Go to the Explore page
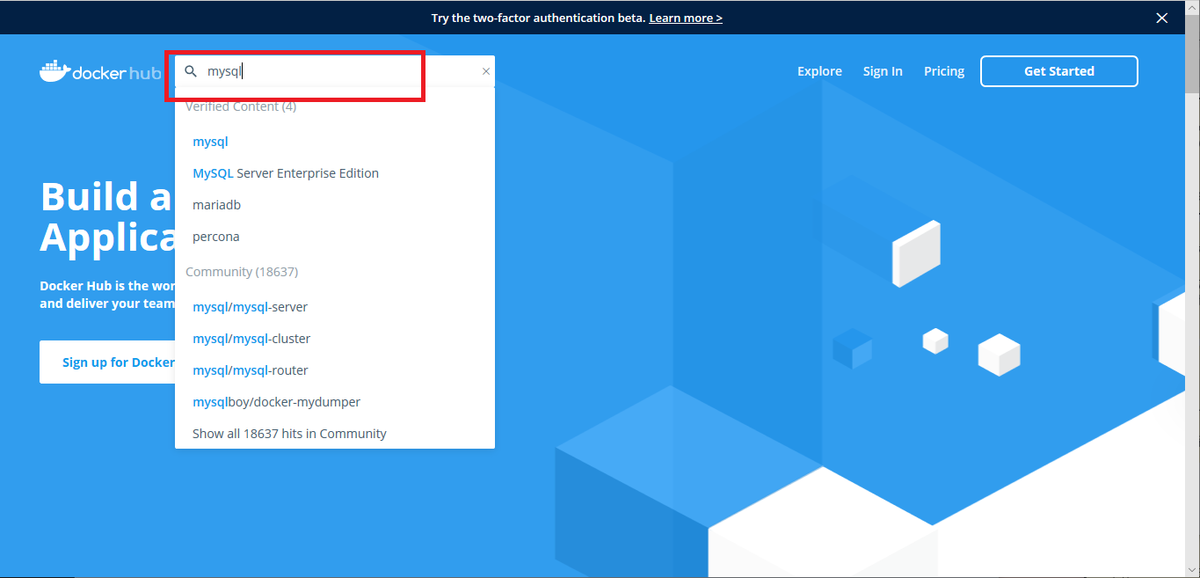 pos(819,71)
